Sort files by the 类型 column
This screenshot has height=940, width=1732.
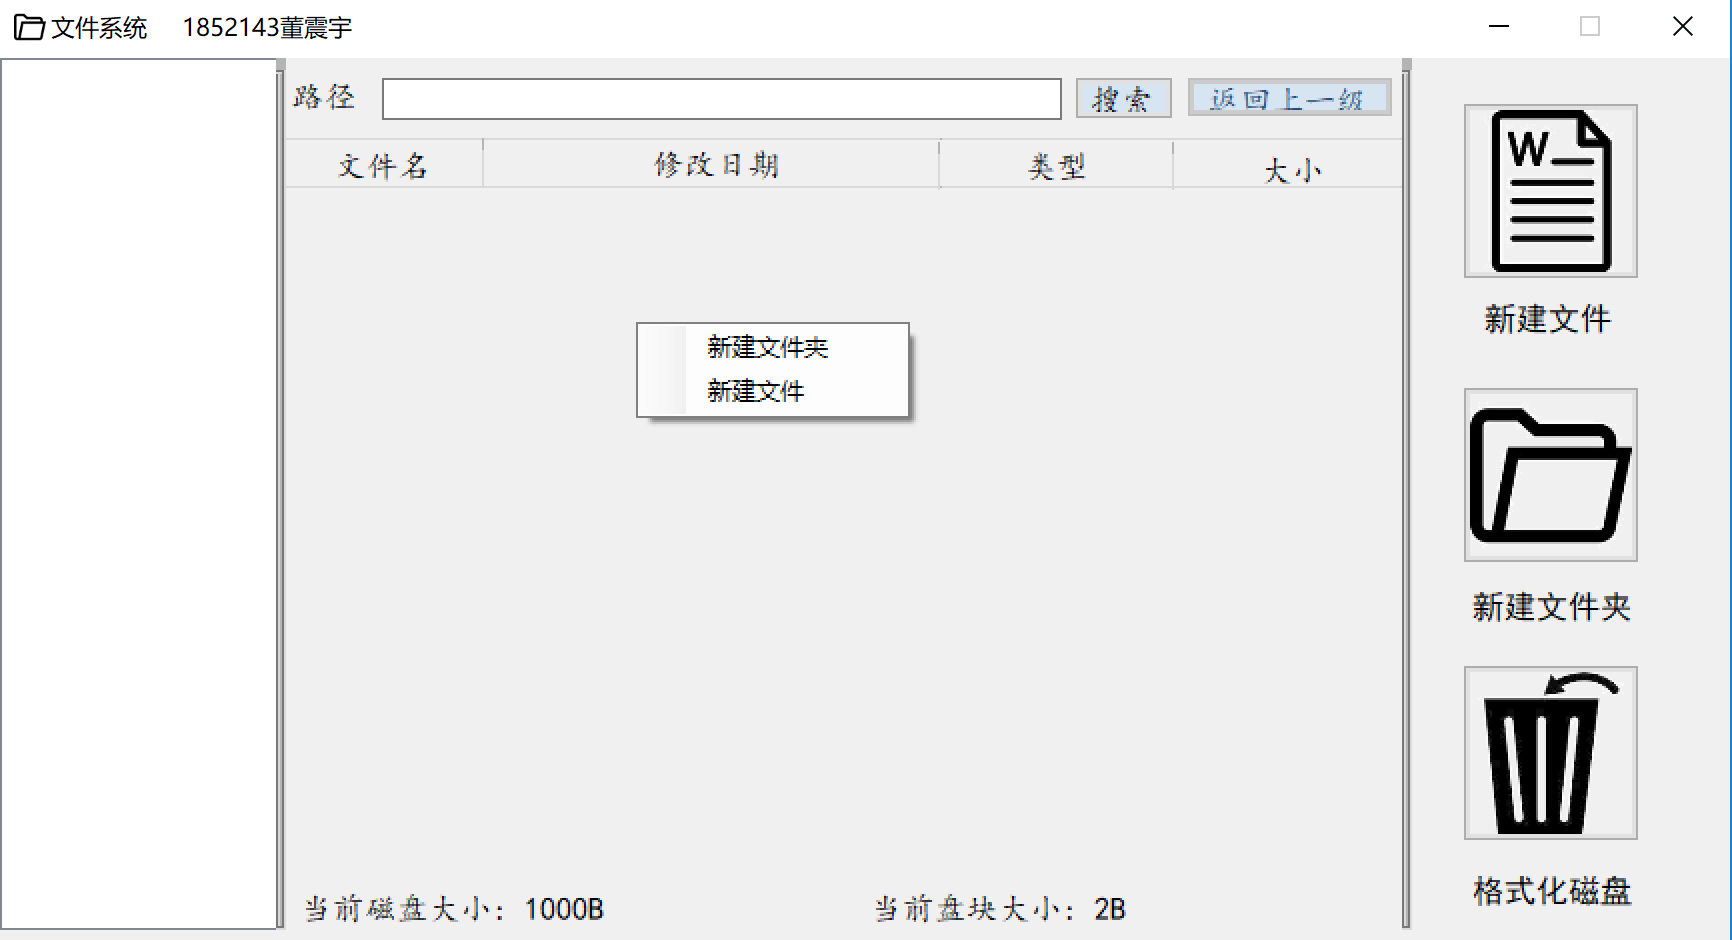1056,164
